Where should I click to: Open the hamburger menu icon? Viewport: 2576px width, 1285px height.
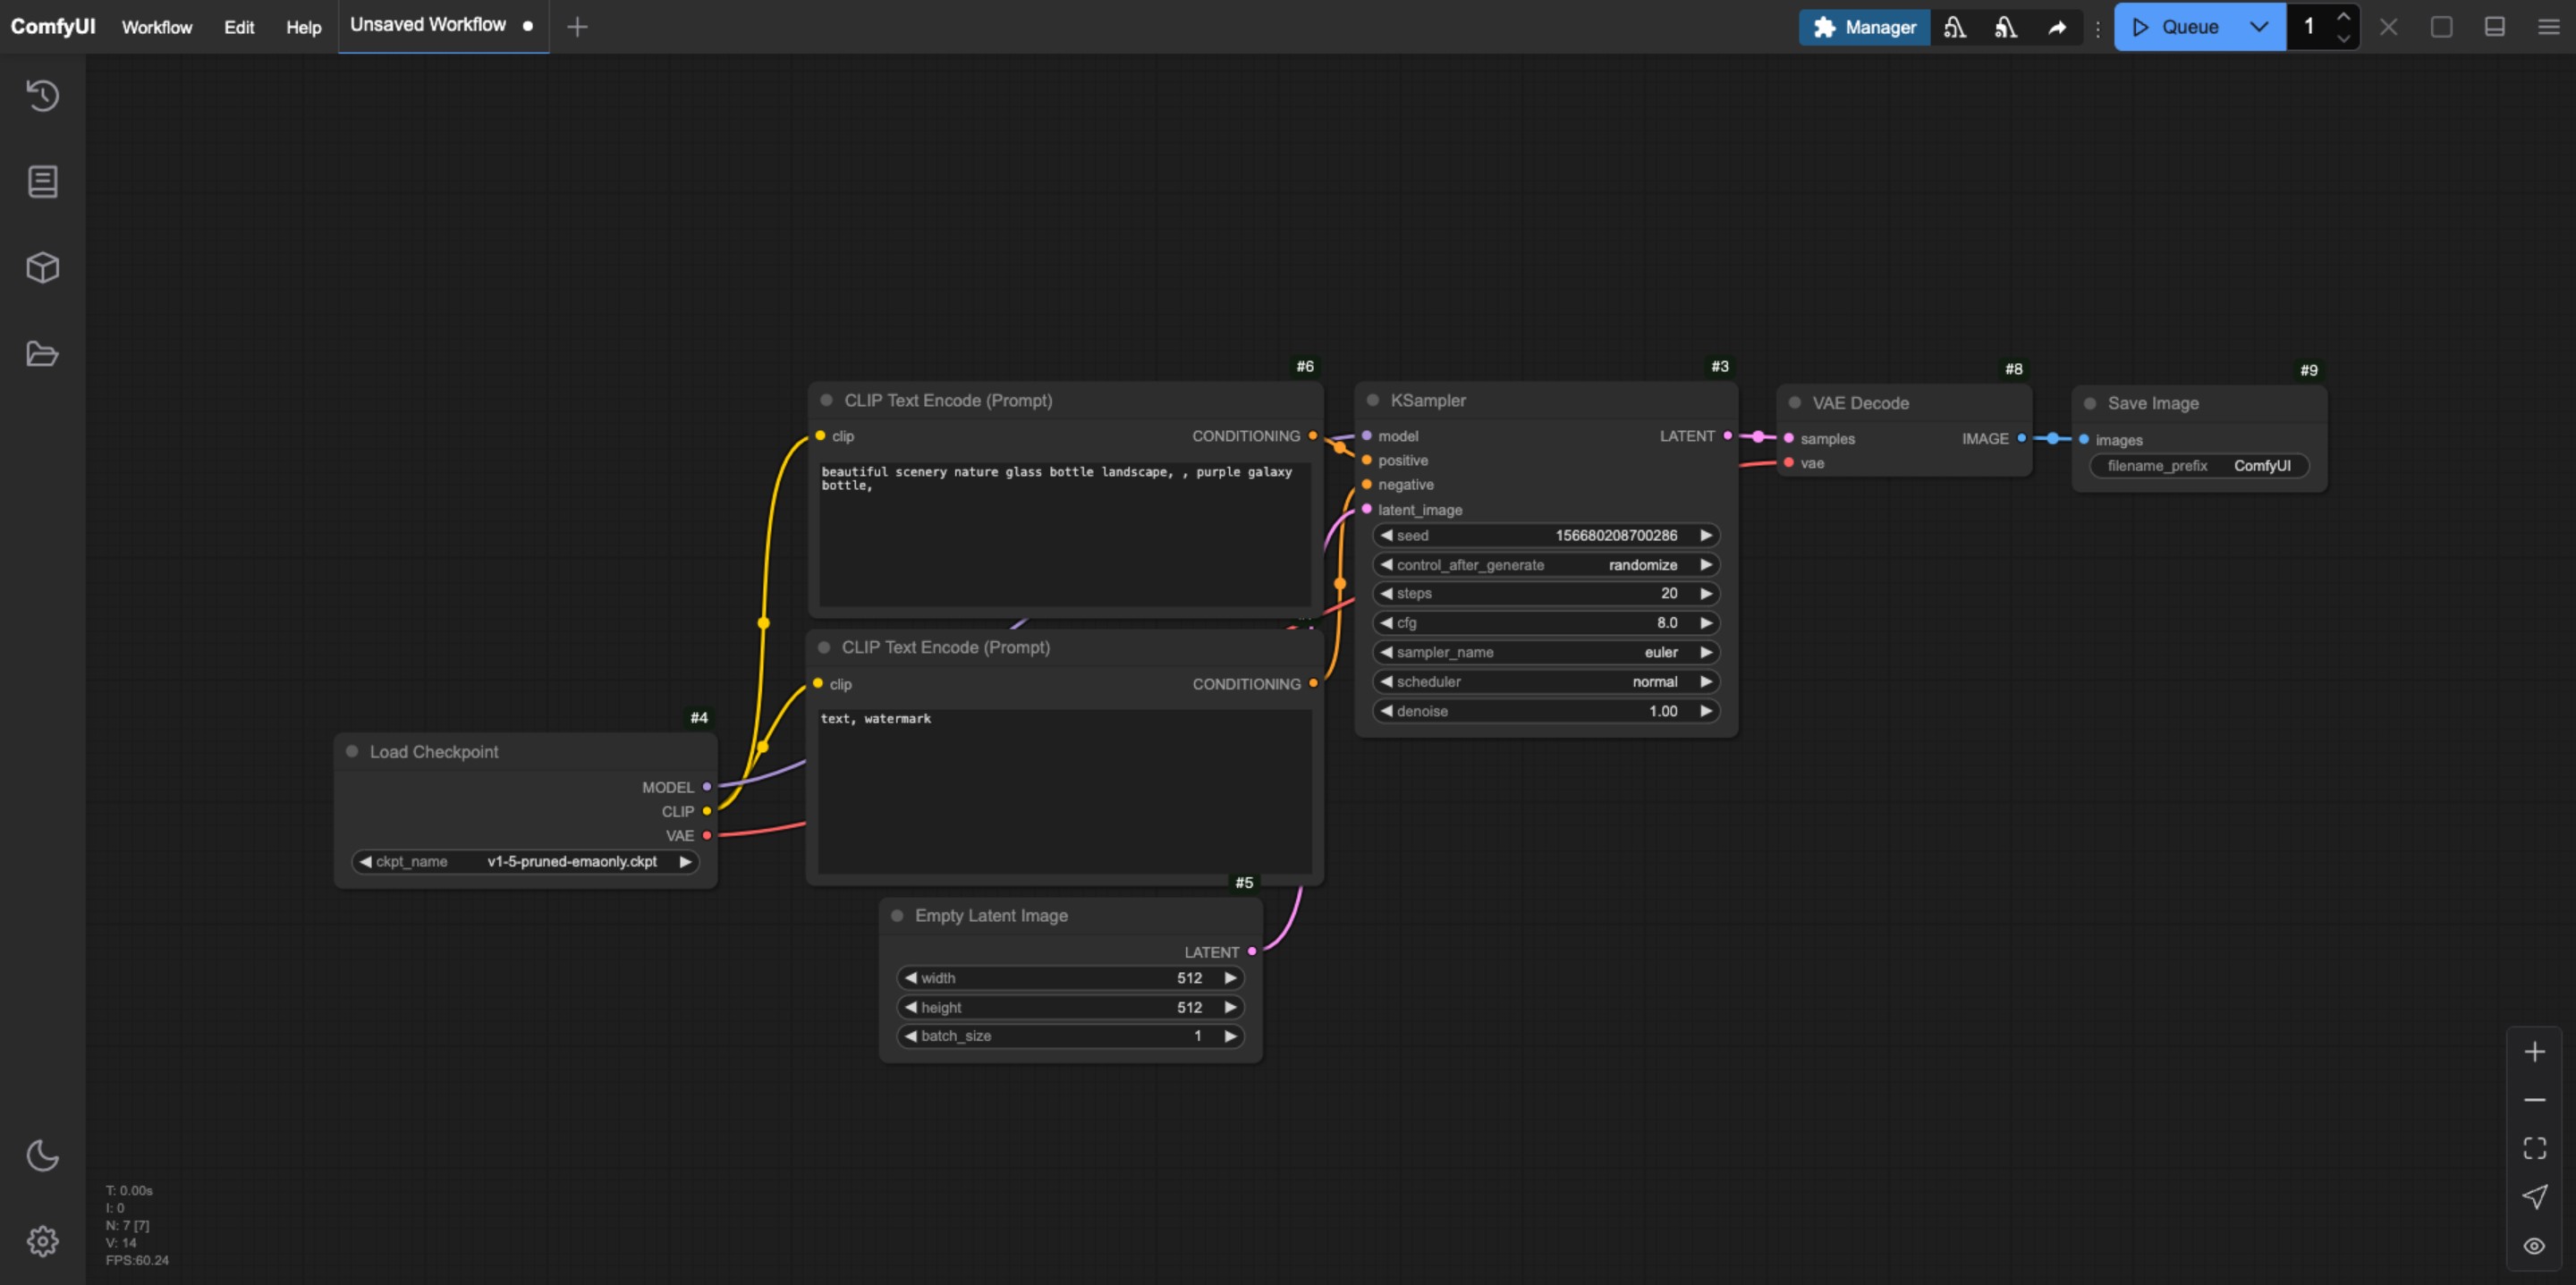coord(2548,27)
